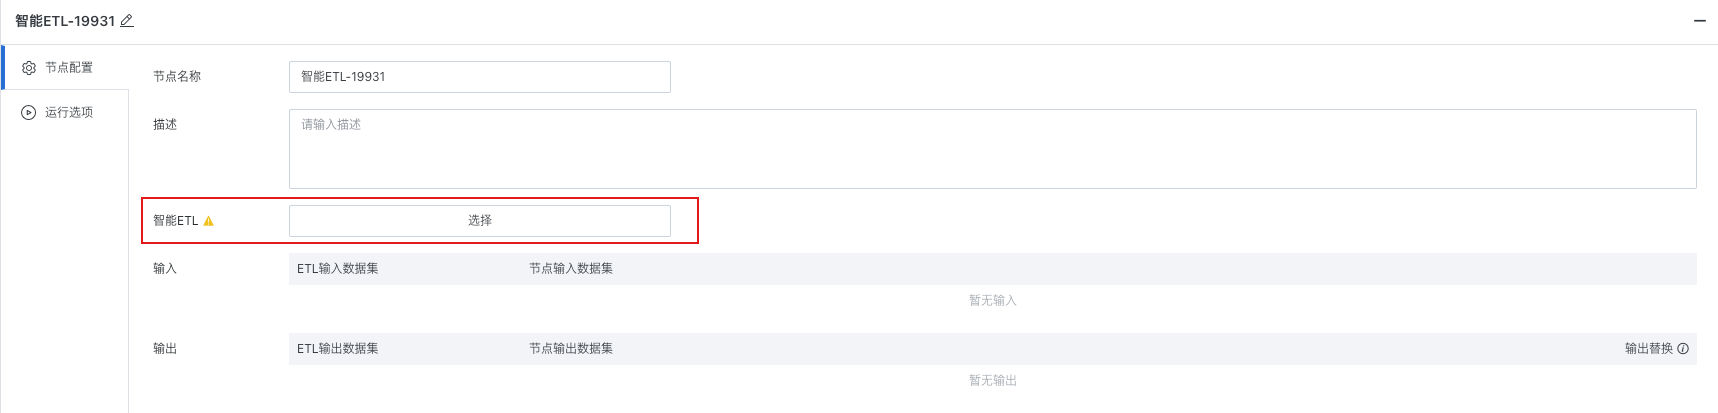Image resolution: width=1718 pixels, height=413 pixels.
Task: Click the 暂无输出 empty placeholder row
Action: [x=993, y=381]
